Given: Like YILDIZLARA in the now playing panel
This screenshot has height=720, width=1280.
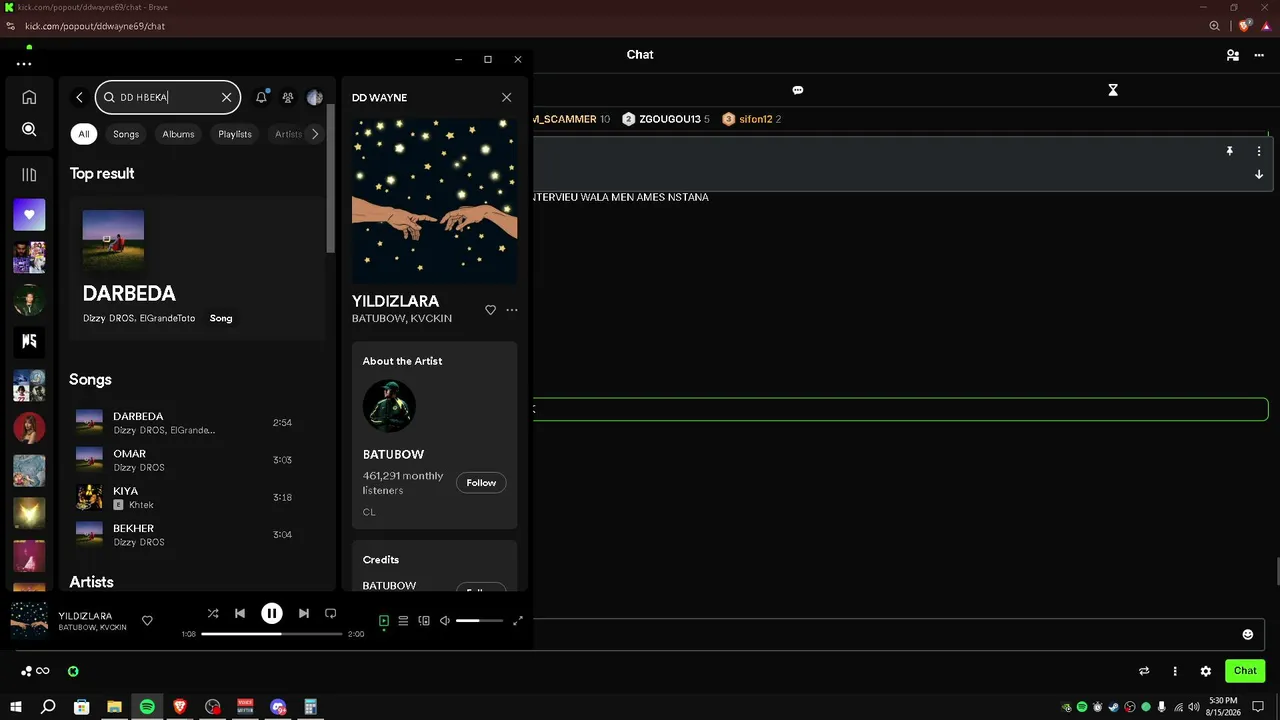Looking at the screenshot, I should coord(490,310).
